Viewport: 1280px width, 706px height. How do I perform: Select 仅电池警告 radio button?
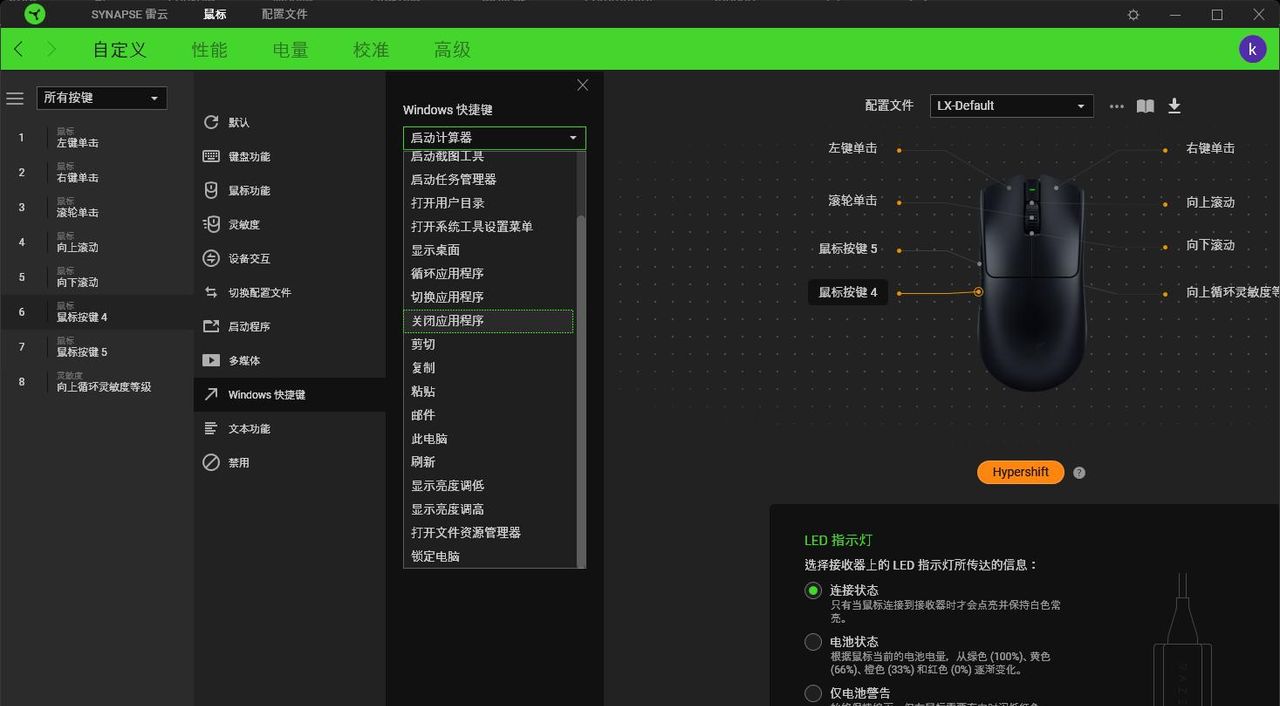pyautogui.click(x=813, y=693)
